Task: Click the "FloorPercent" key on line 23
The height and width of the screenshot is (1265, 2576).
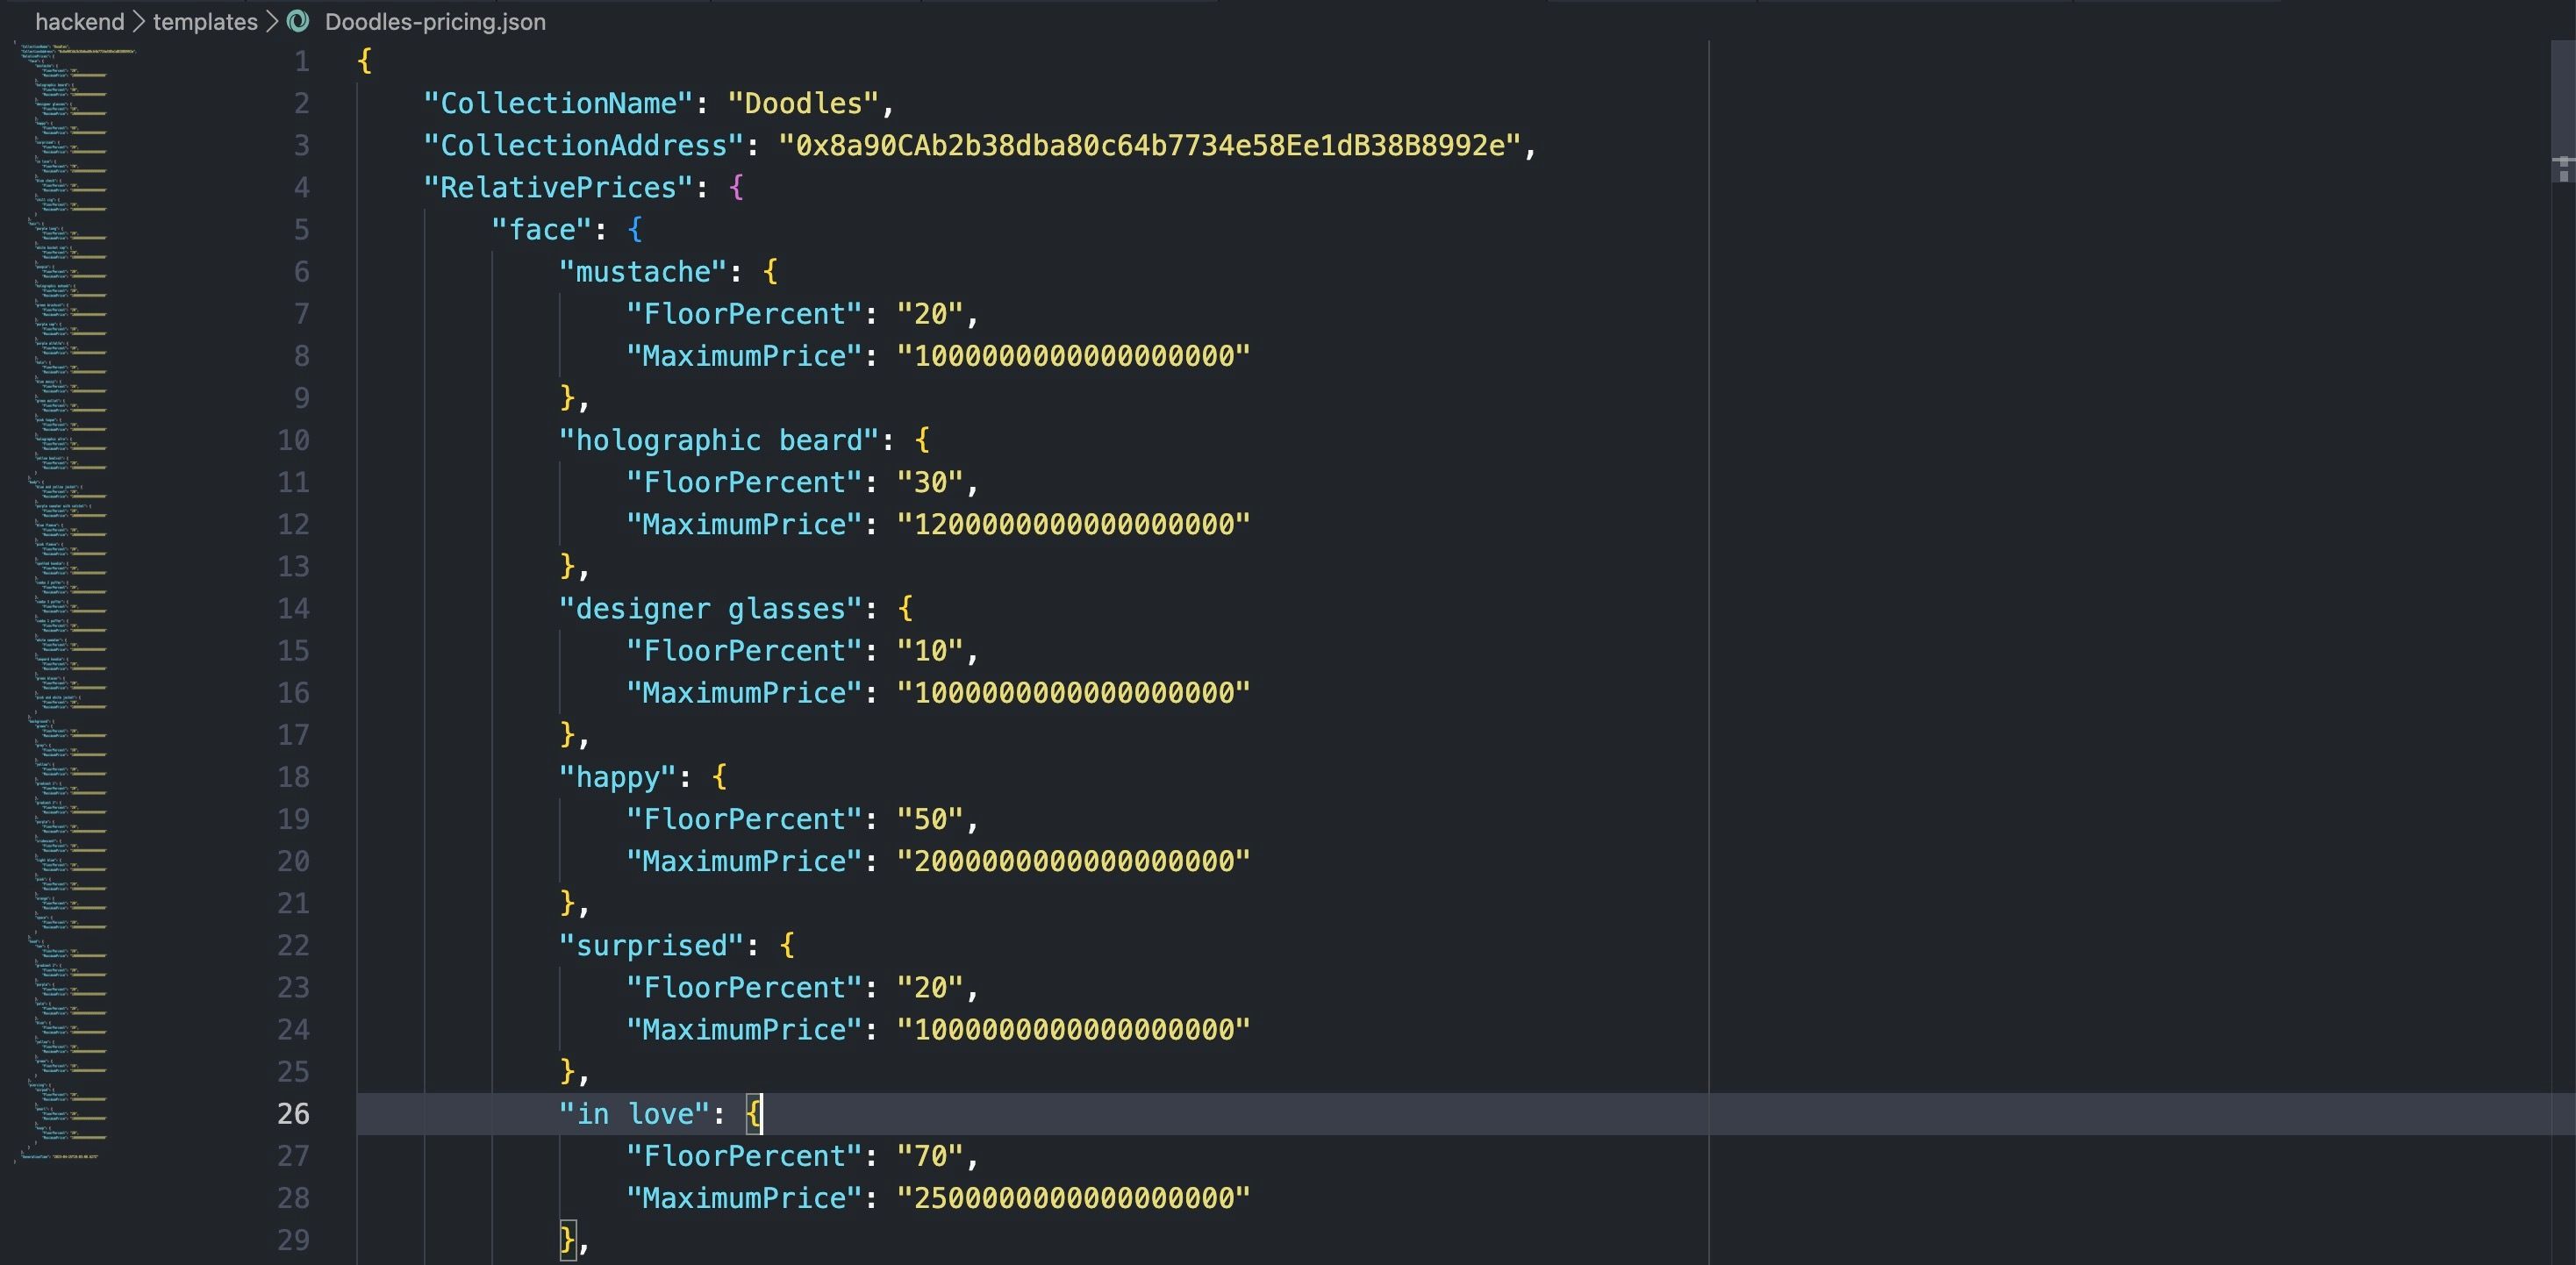Action: pyautogui.click(x=745, y=988)
